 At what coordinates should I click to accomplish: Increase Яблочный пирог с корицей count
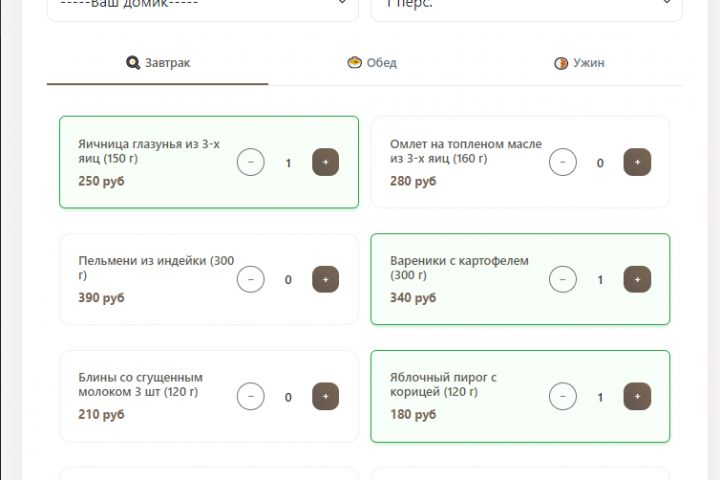pos(637,396)
